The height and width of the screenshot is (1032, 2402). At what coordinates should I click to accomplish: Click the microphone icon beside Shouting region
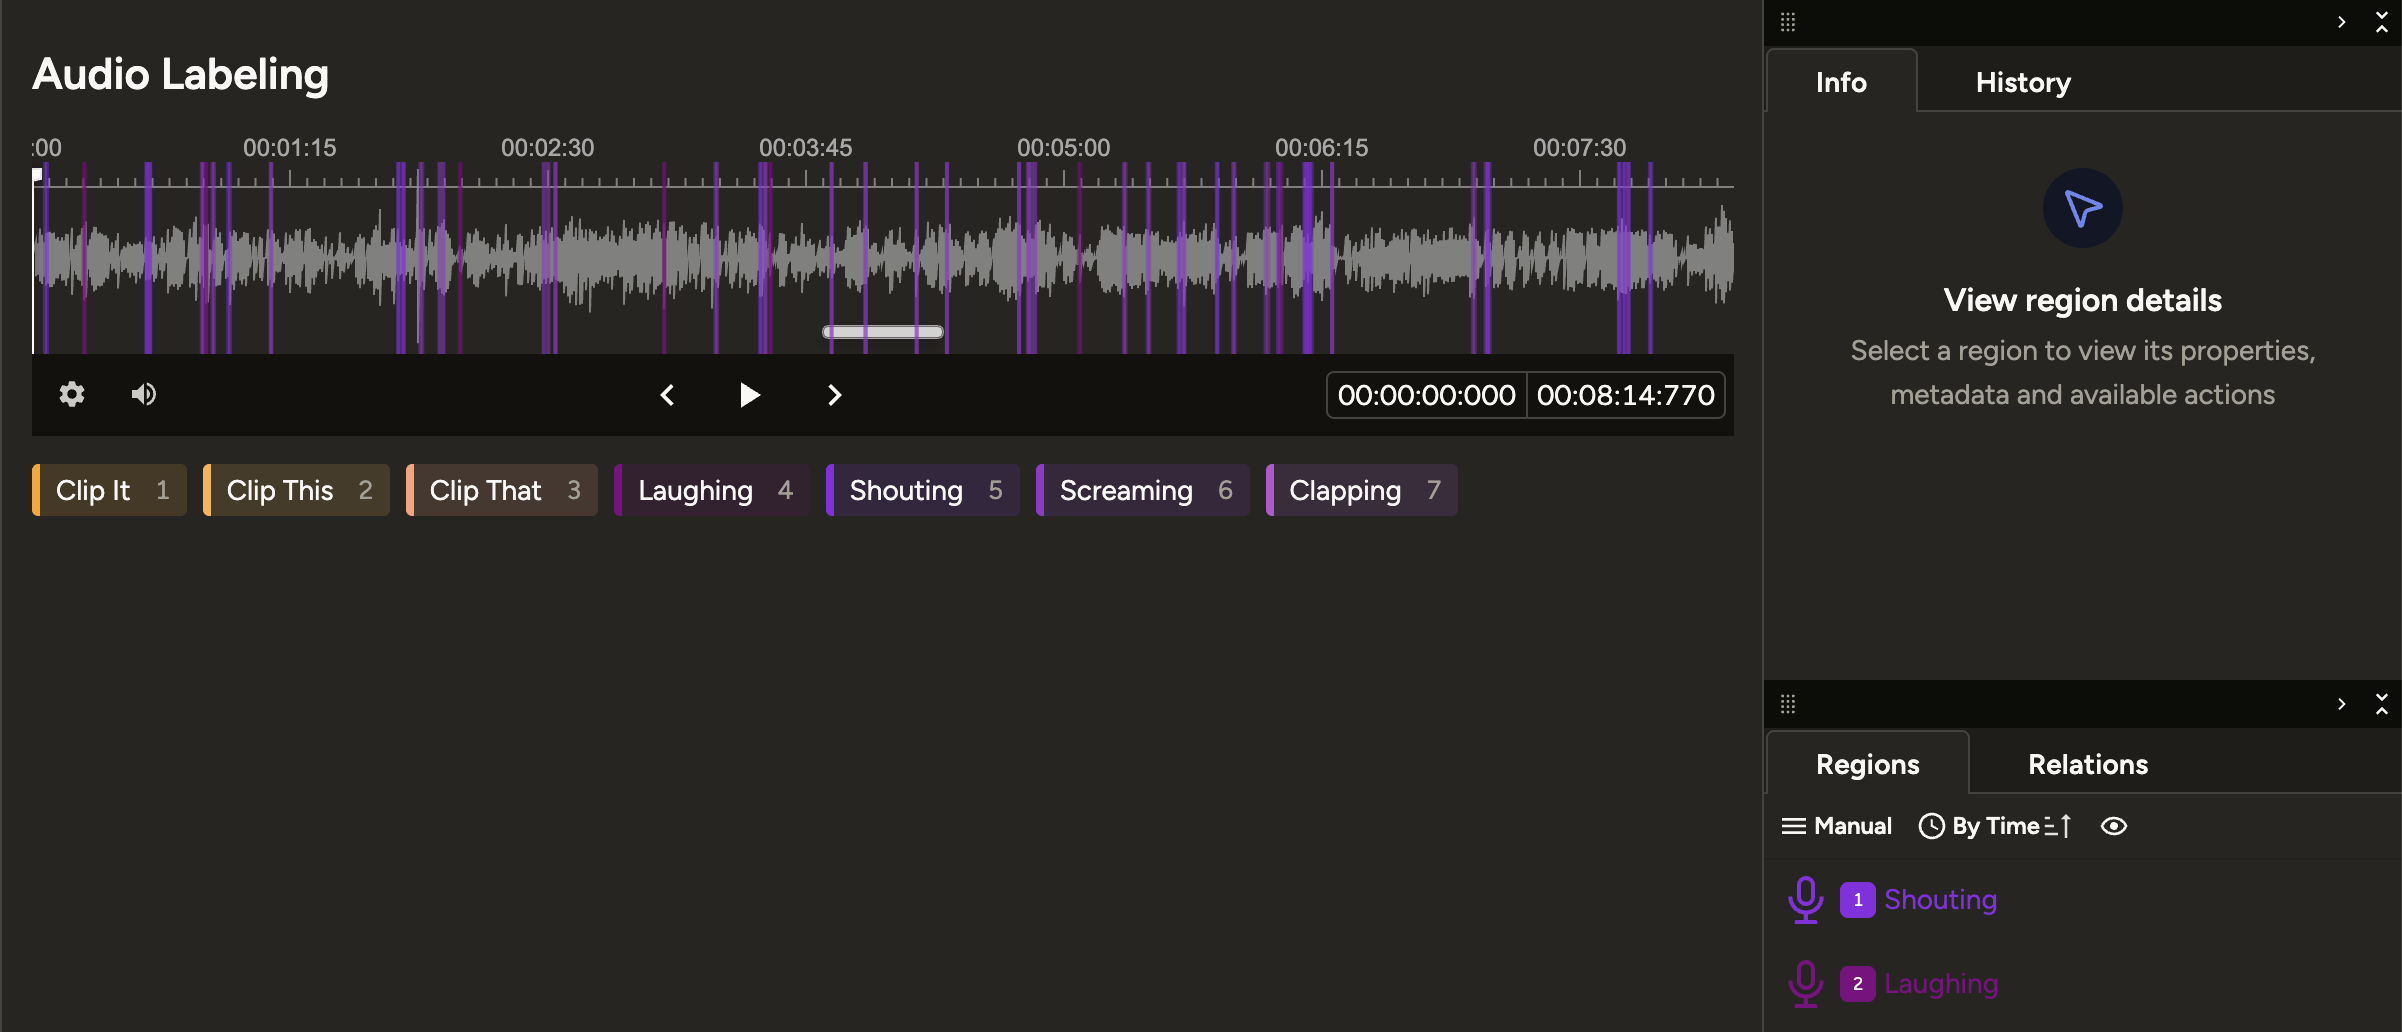point(1806,898)
